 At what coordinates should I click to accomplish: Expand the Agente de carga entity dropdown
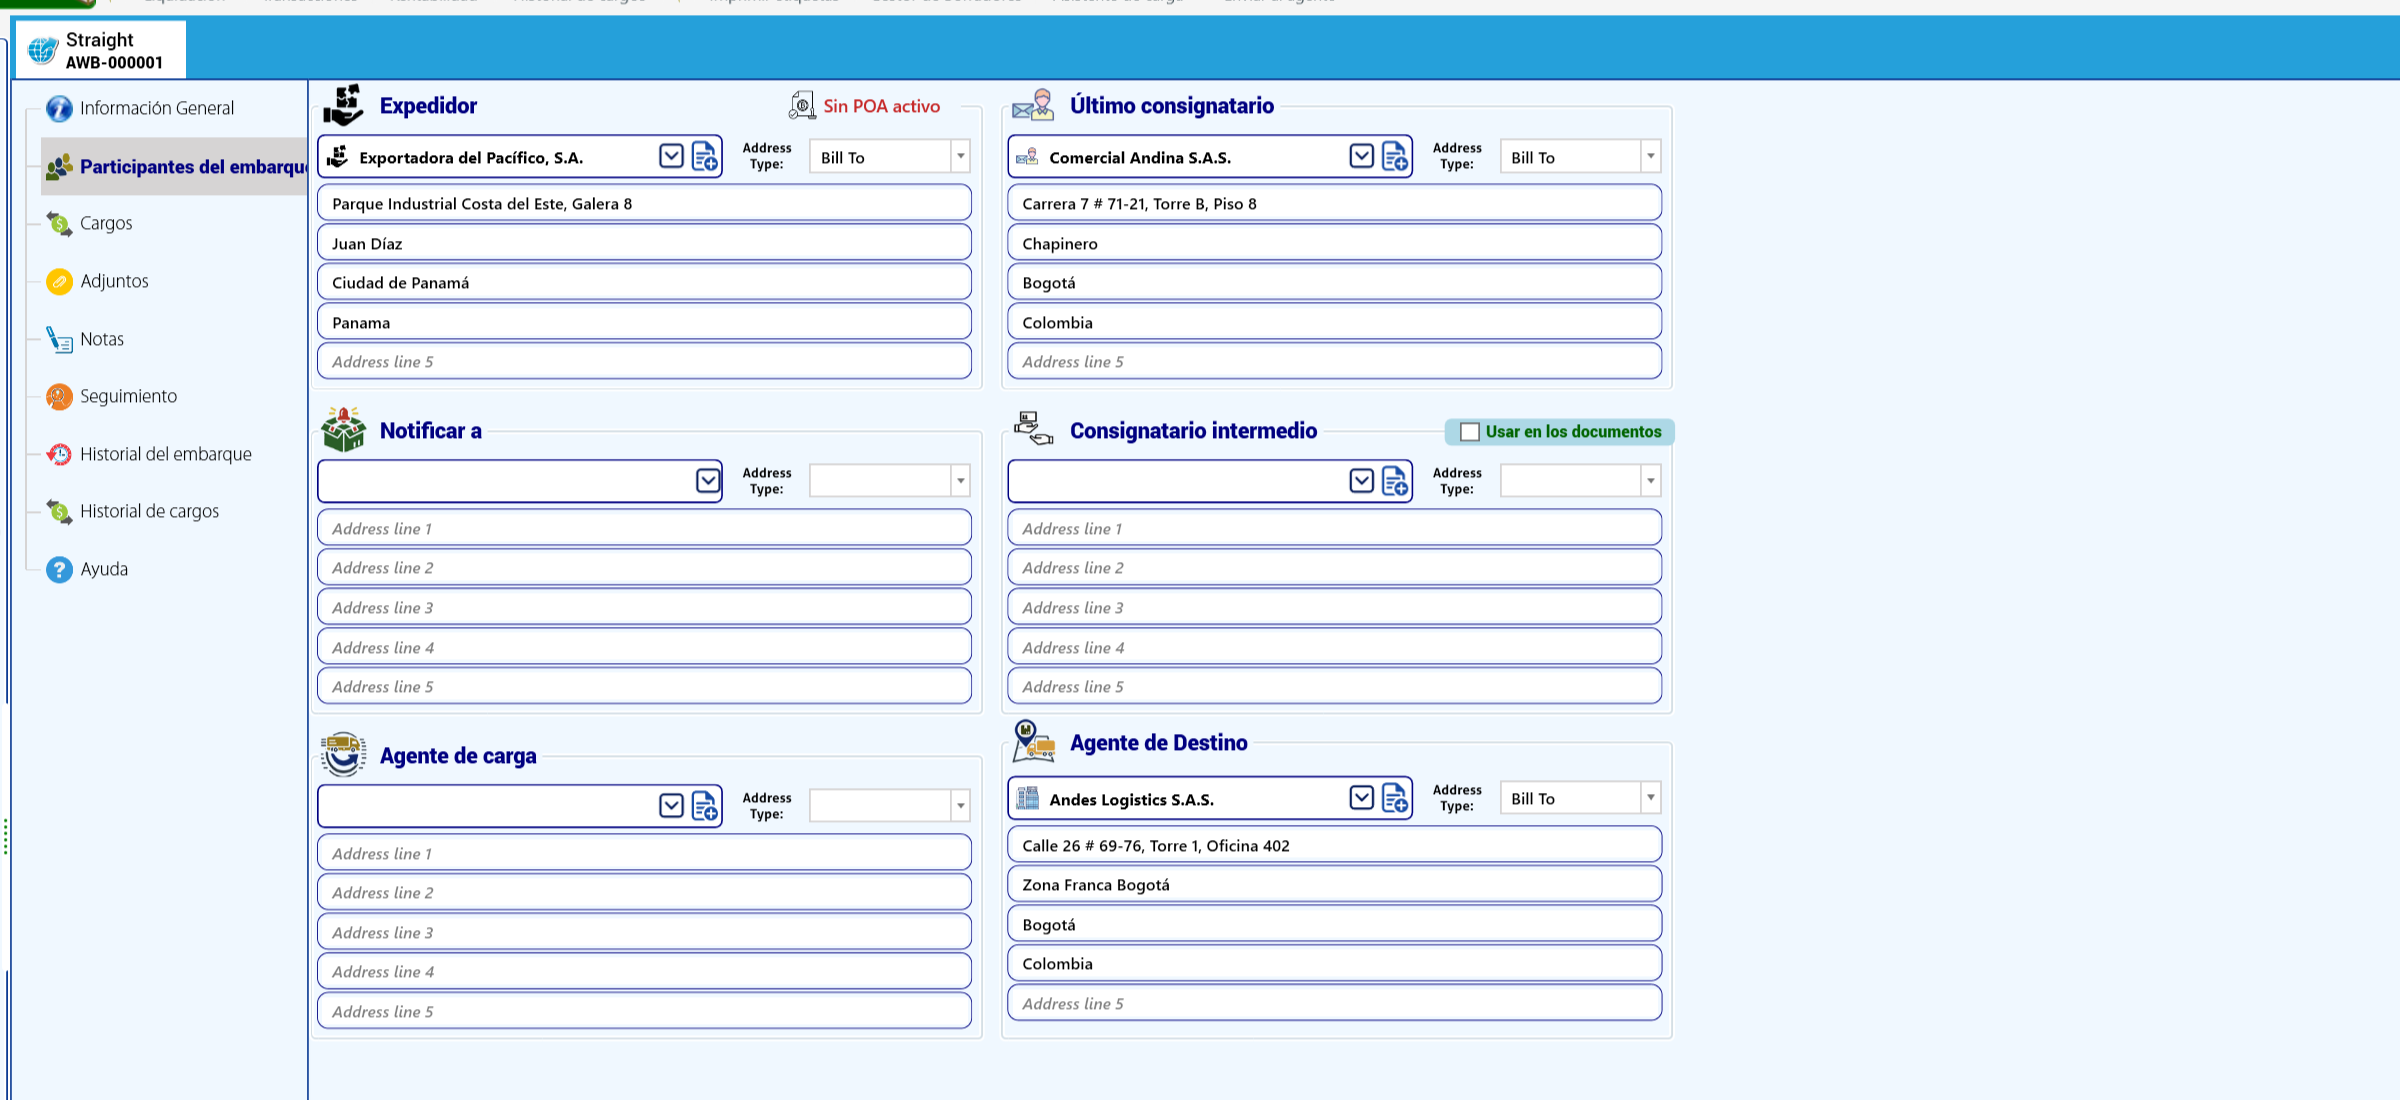point(671,806)
